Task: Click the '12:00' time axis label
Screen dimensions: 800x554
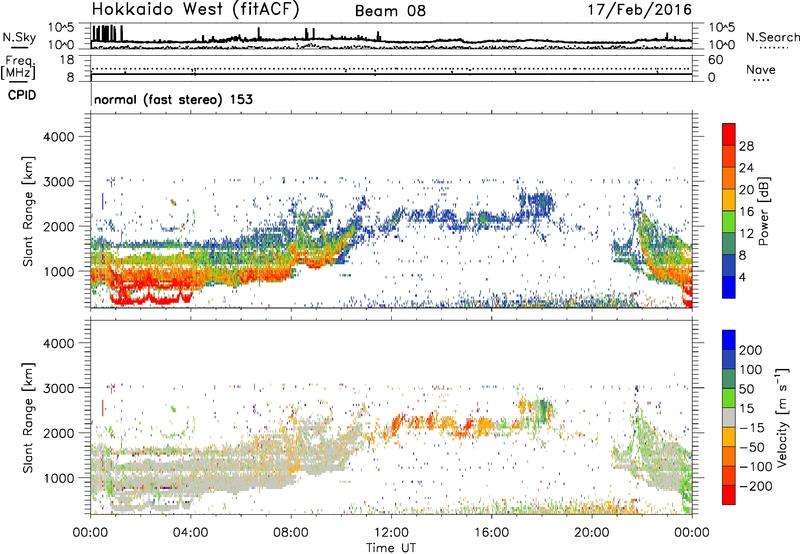Action: [391, 533]
